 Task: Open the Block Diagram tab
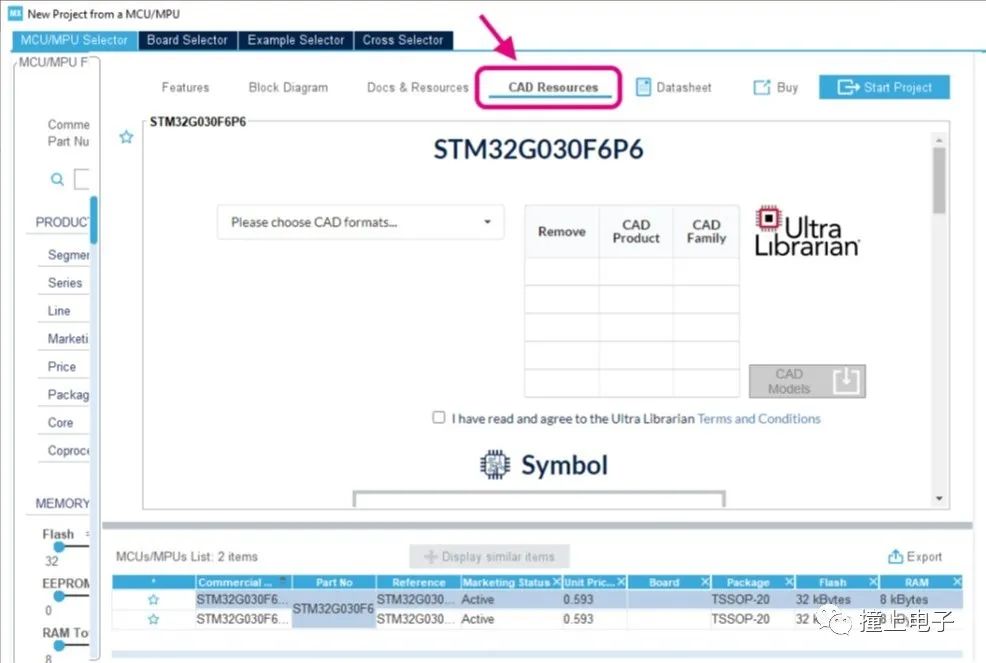pyautogui.click(x=288, y=87)
